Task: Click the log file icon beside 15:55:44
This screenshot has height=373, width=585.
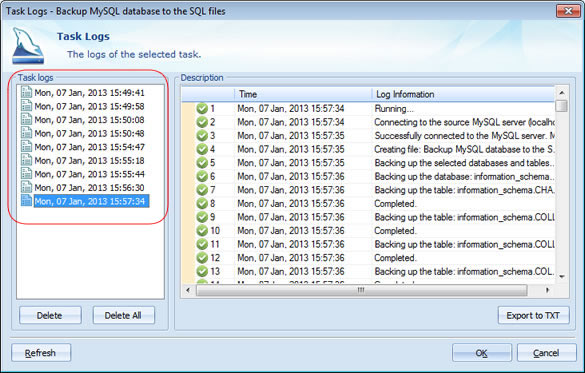Action: [x=26, y=174]
